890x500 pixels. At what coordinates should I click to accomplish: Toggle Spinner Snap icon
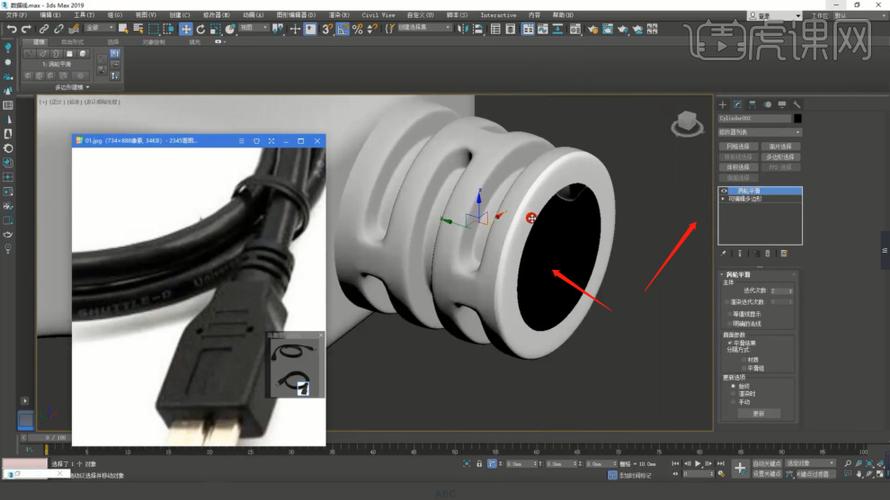click(x=372, y=29)
